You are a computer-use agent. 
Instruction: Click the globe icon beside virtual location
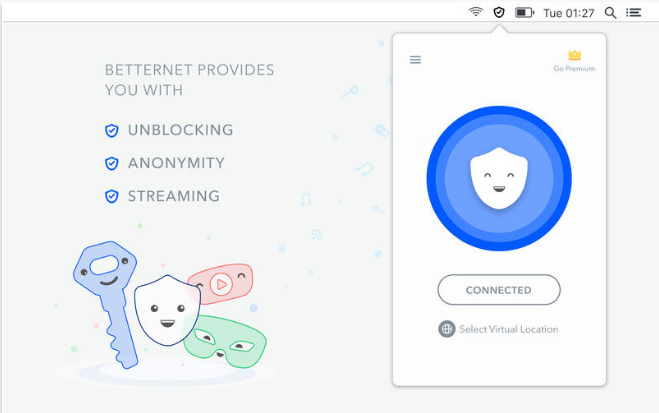tap(447, 329)
